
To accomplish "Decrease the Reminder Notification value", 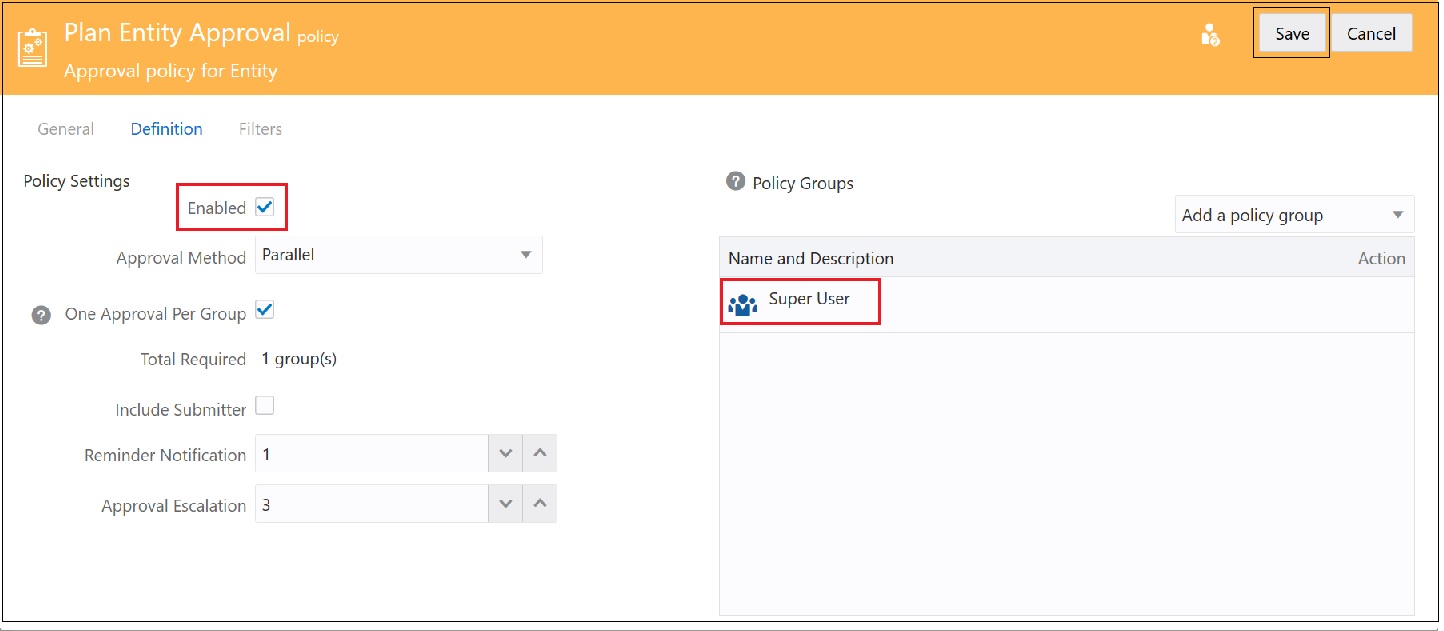I will click(505, 453).
